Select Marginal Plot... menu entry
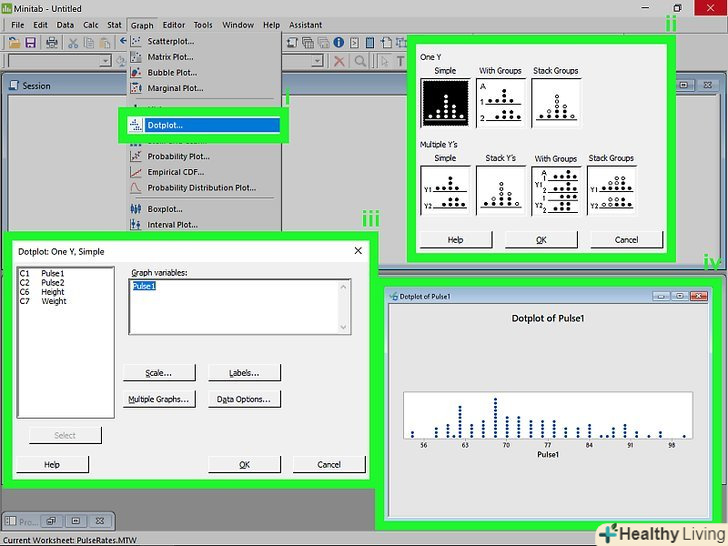Screen dimensions: 728x546 [204, 88]
